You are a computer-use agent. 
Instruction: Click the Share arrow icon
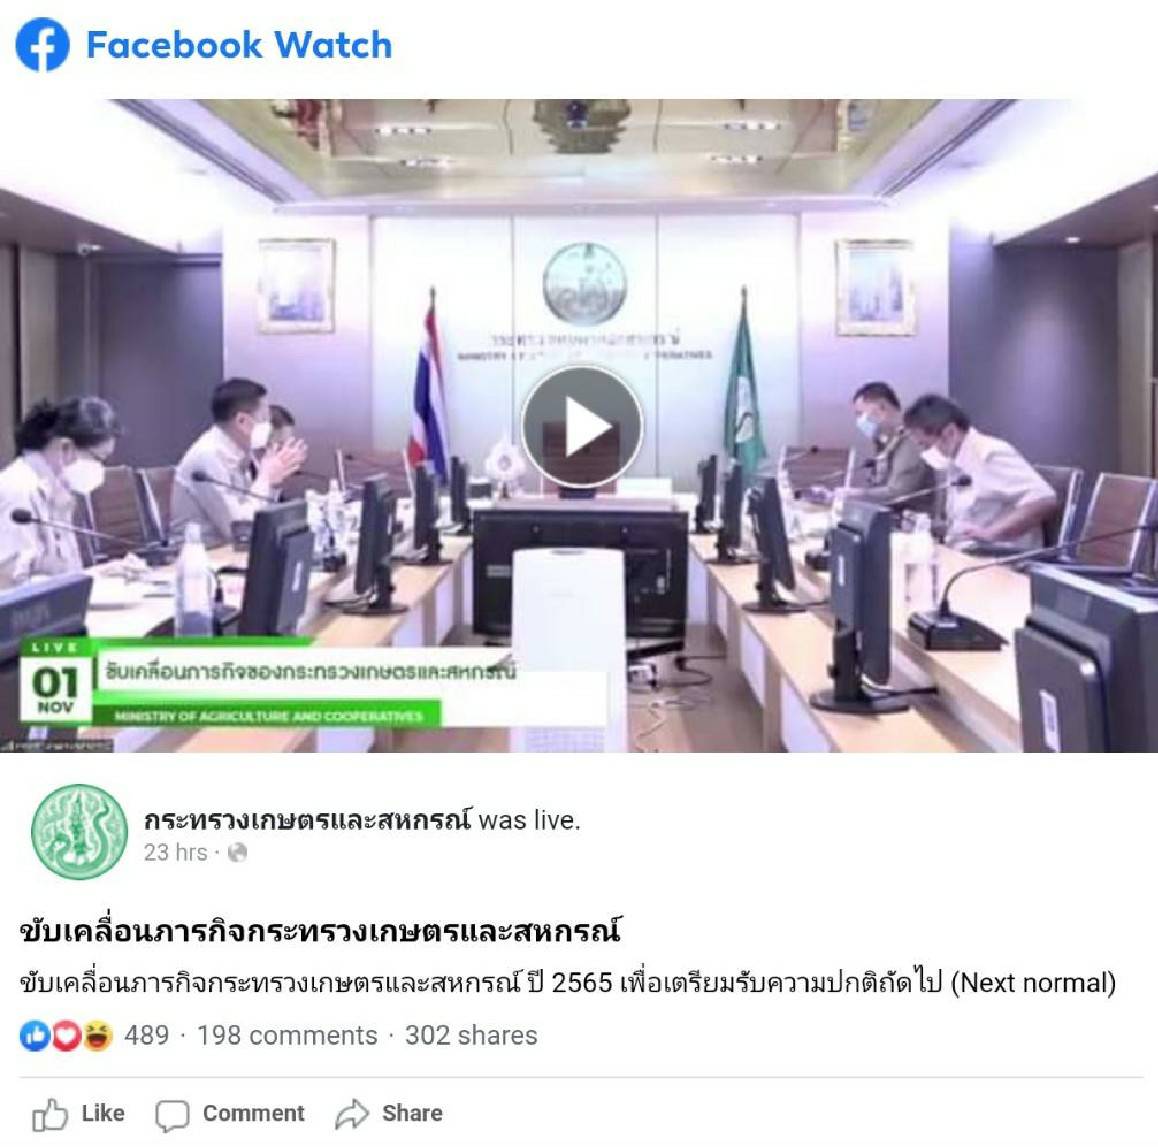pyautogui.click(x=352, y=1114)
